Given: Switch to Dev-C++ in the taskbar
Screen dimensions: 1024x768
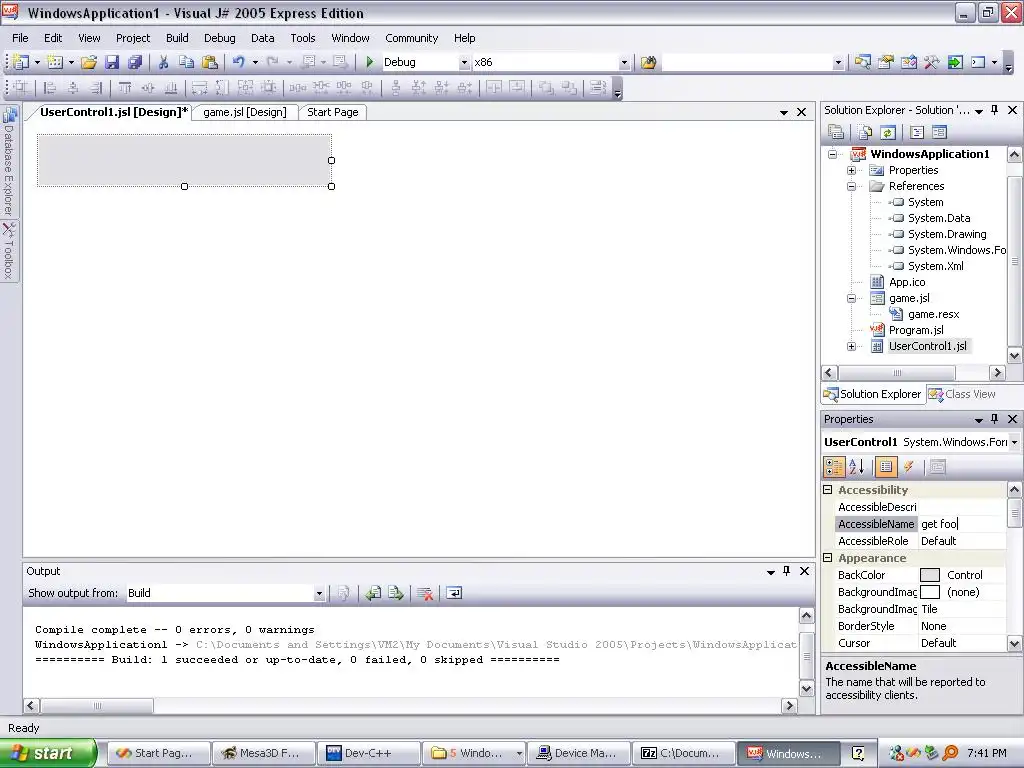Looking at the screenshot, I should coord(368,753).
